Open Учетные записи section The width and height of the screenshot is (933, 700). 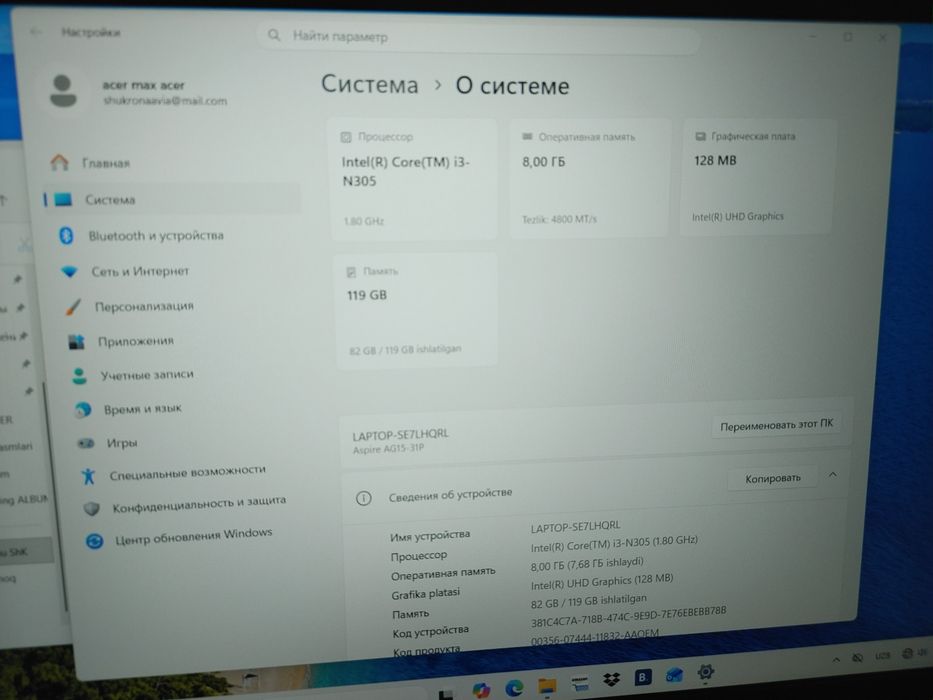tap(133, 375)
